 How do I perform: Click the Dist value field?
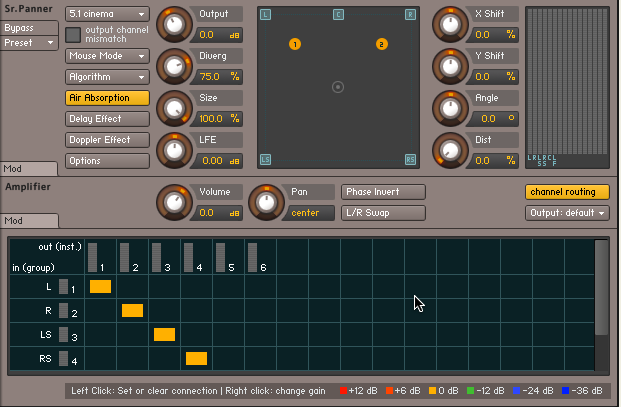493,161
